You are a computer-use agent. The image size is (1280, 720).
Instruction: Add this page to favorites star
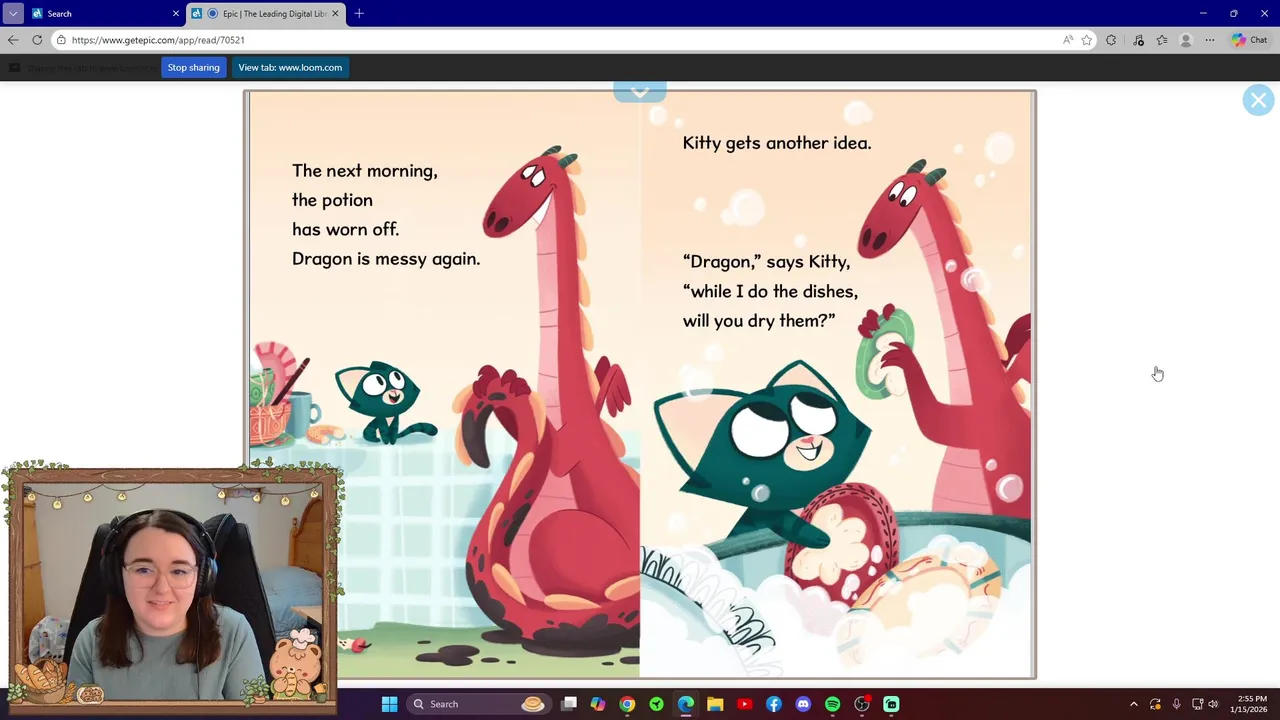1087,40
